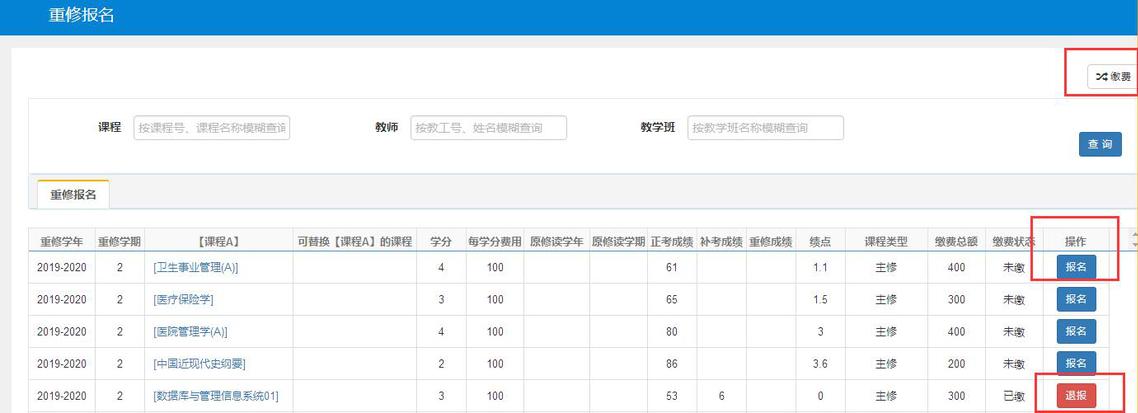Viewport: 1138px width, 413px height.
Task: Click the 缴费状态 column header
Action: 1013,241
